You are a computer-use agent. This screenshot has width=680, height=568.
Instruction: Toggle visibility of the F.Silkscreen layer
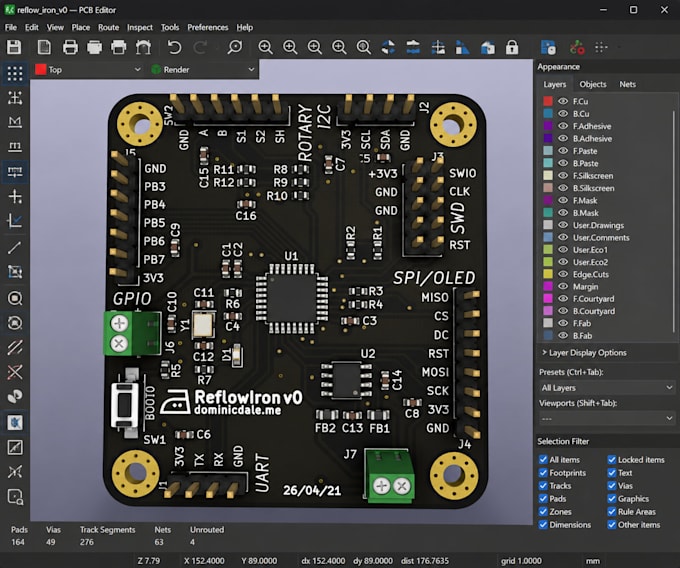point(563,176)
